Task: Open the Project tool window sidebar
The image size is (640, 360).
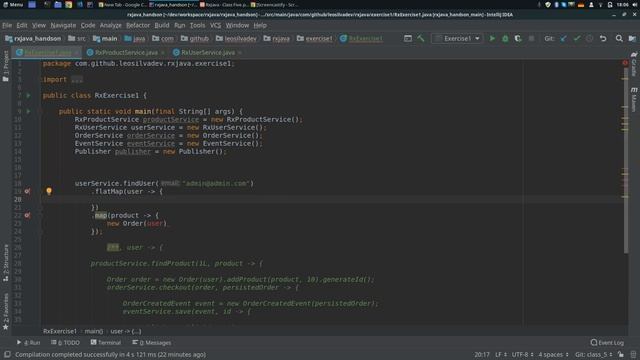Action: tap(6, 67)
